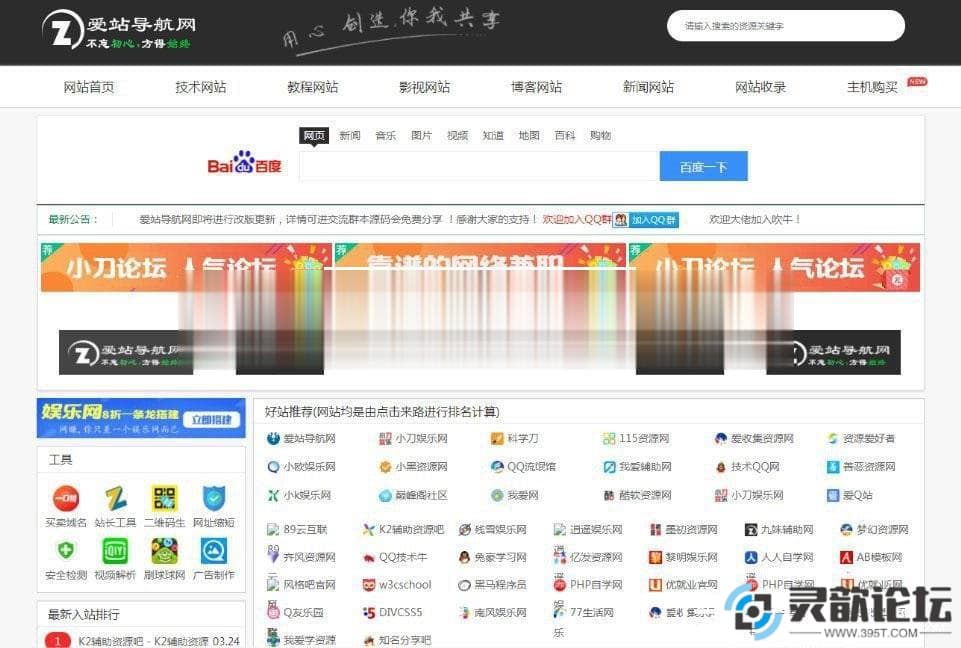Click the 九妹辅助网 black favicon
This screenshot has width=961, height=648.
(x=751, y=530)
